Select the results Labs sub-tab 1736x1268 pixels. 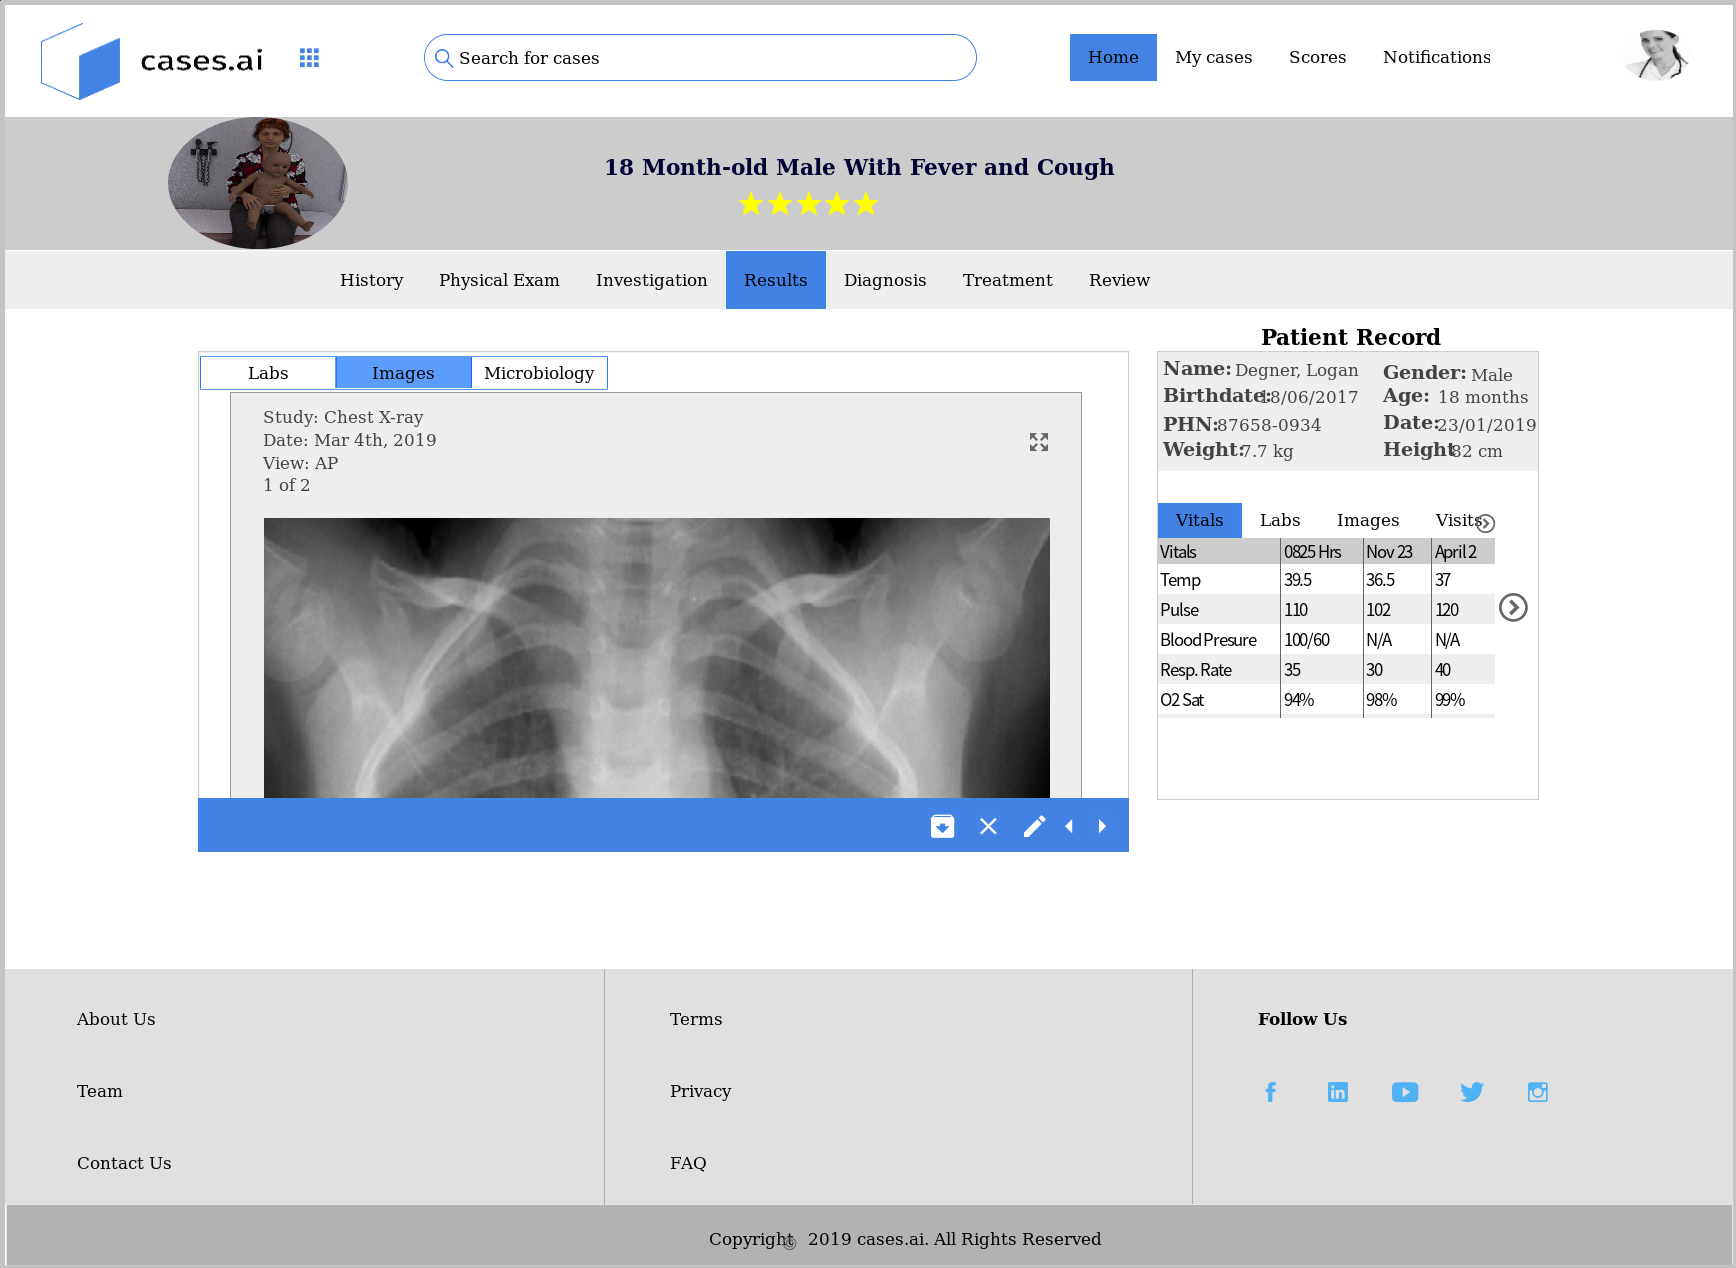click(x=268, y=373)
